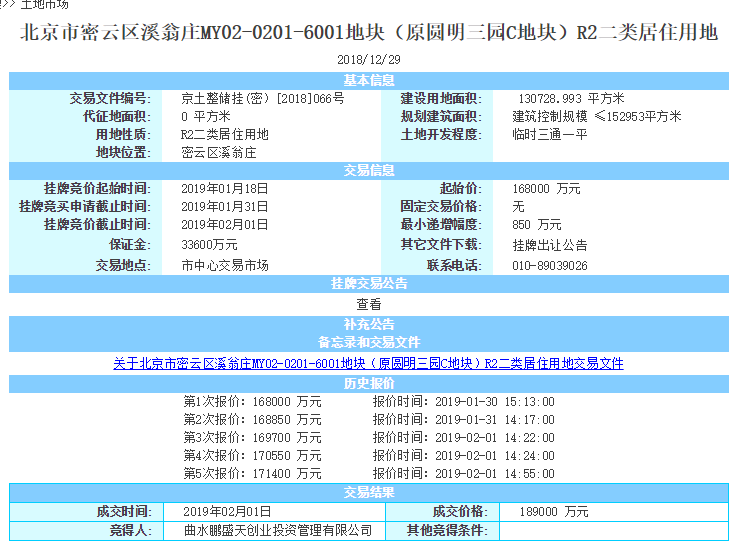This screenshot has height=553, width=756.
Task: Click the location value 密云区溪翁庄
Action: tap(218, 153)
